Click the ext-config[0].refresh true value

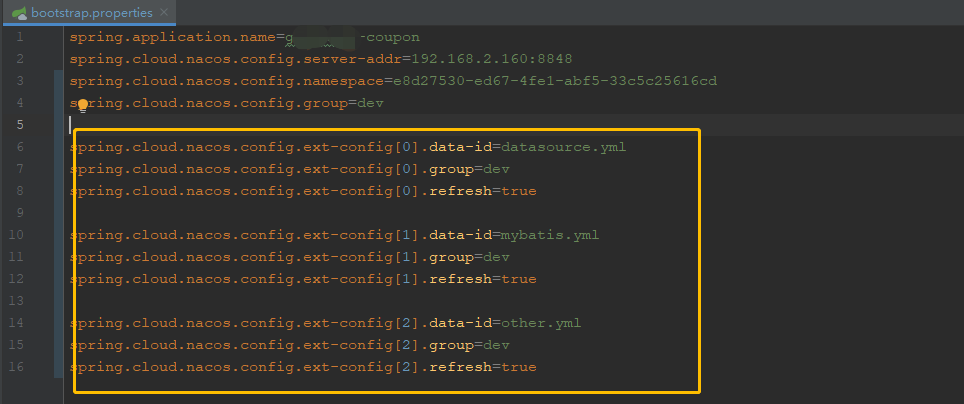click(519, 191)
